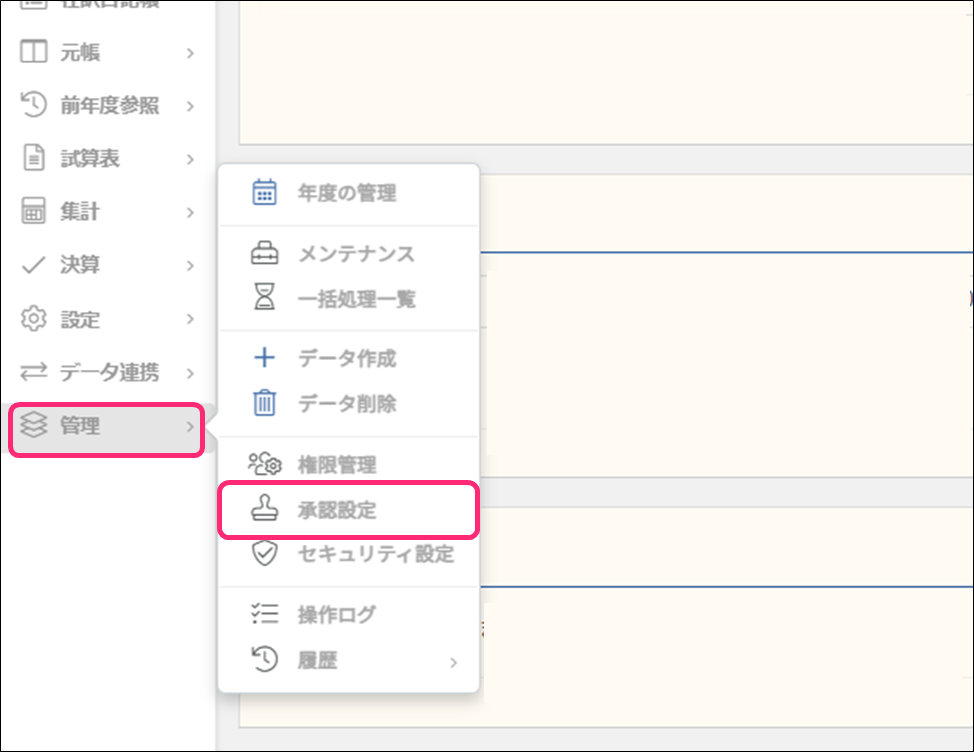Click the people-gear icon for 権限管理
This screenshot has height=752, width=974.
point(264,464)
